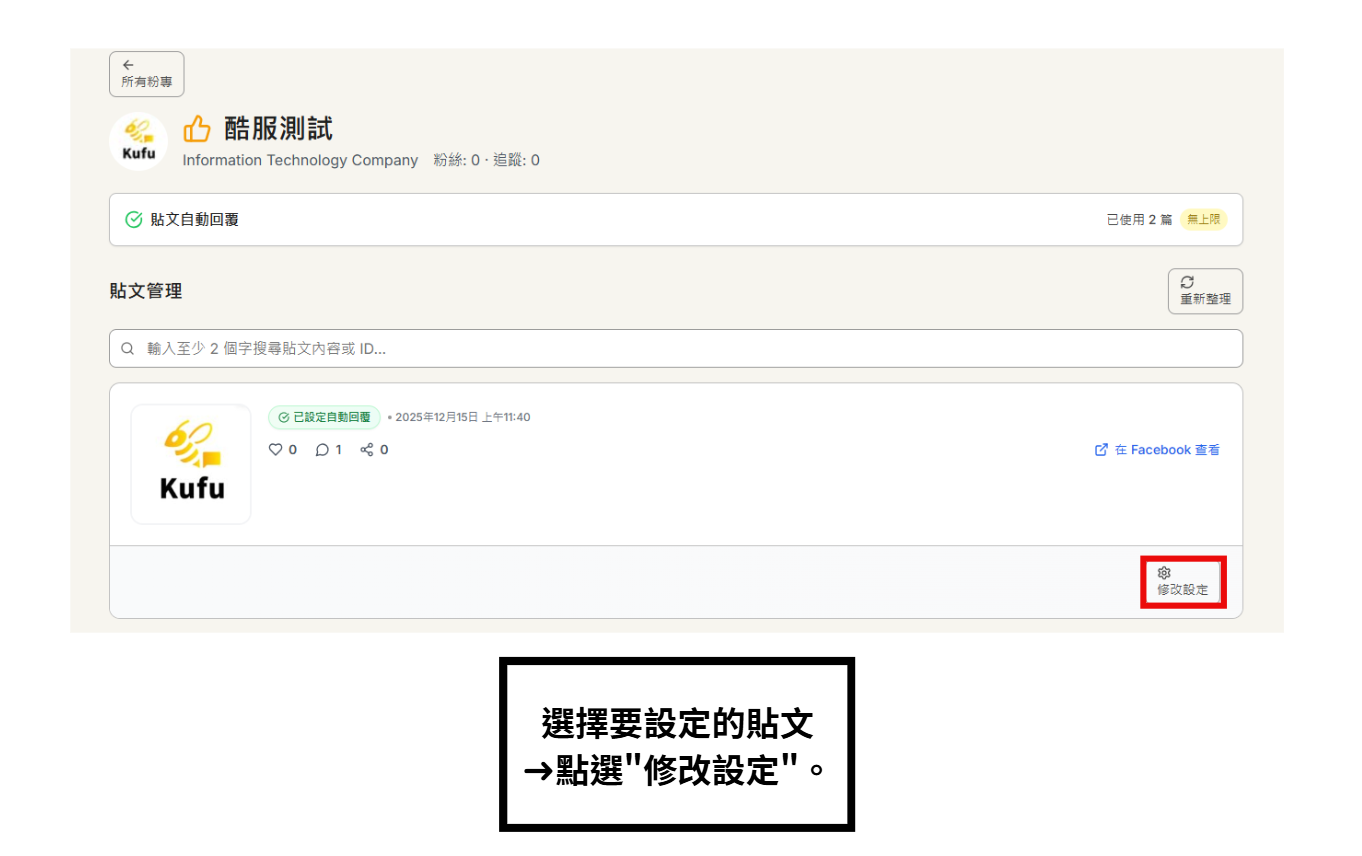Click the 無上限 quota badge

(x=1204, y=219)
